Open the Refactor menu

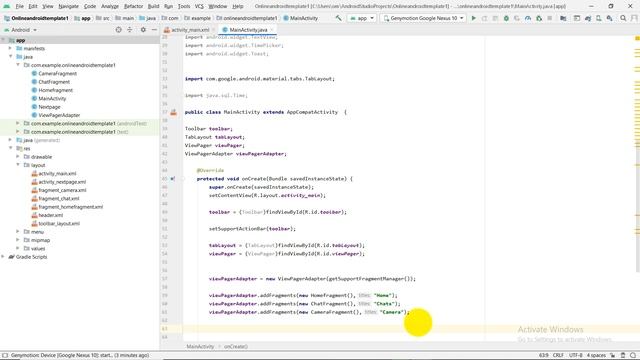(133, 6)
